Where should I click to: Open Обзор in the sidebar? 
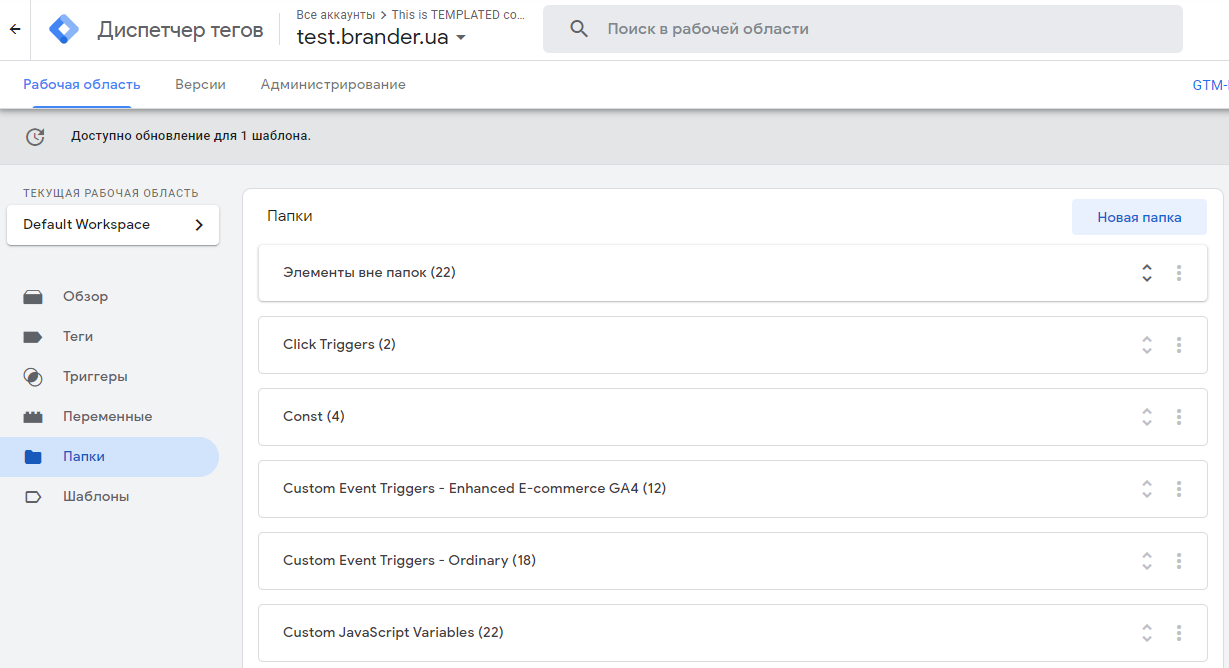[x=85, y=297]
